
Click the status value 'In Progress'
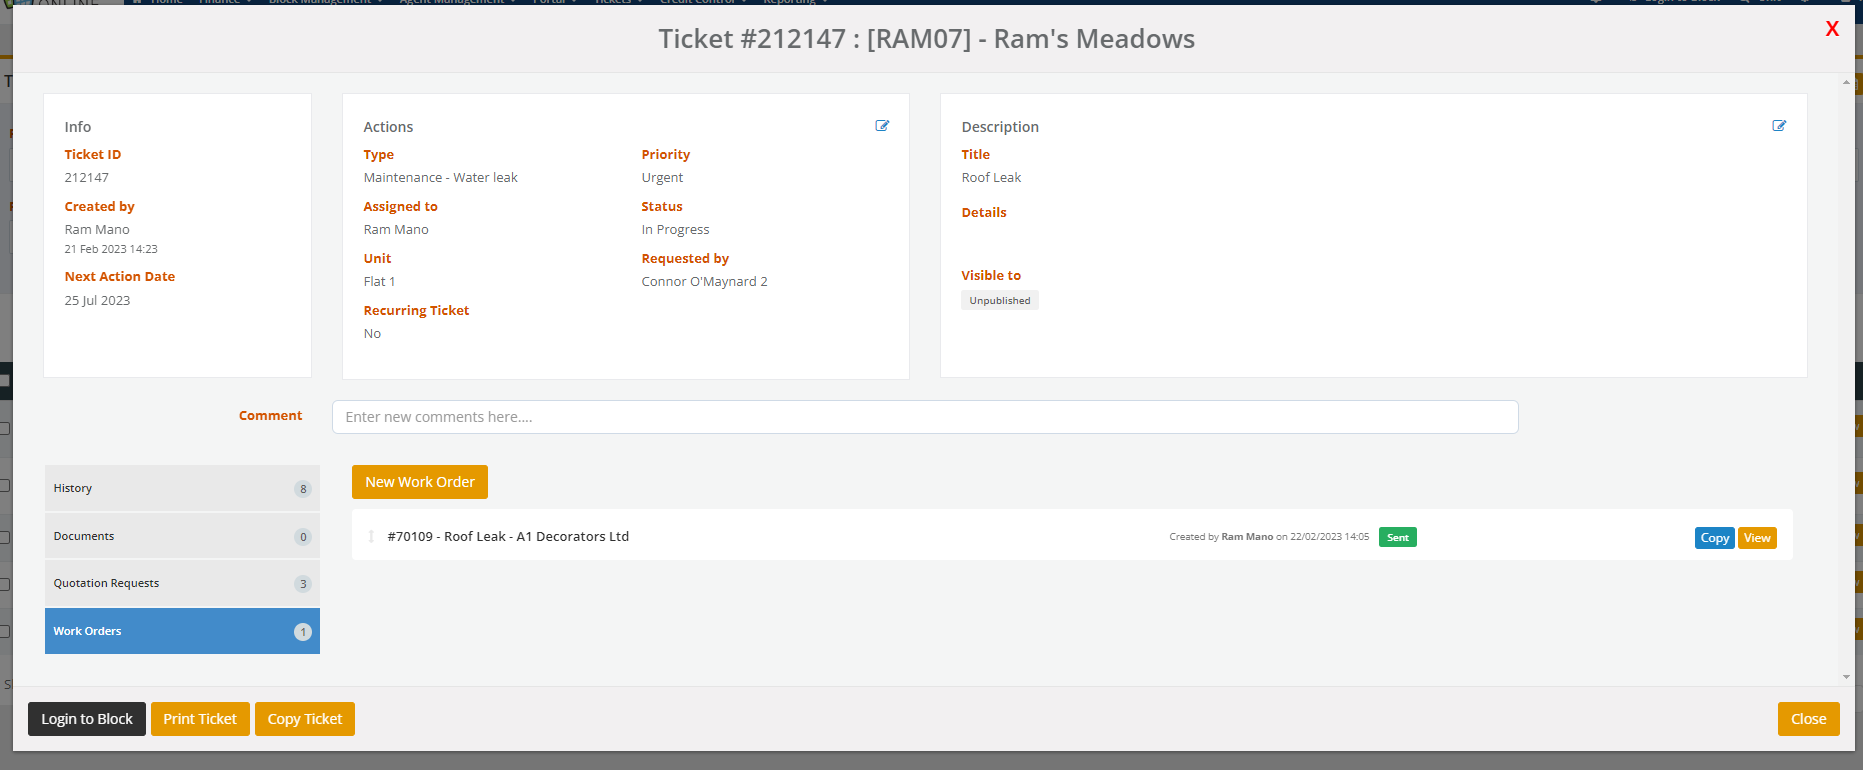pos(675,230)
